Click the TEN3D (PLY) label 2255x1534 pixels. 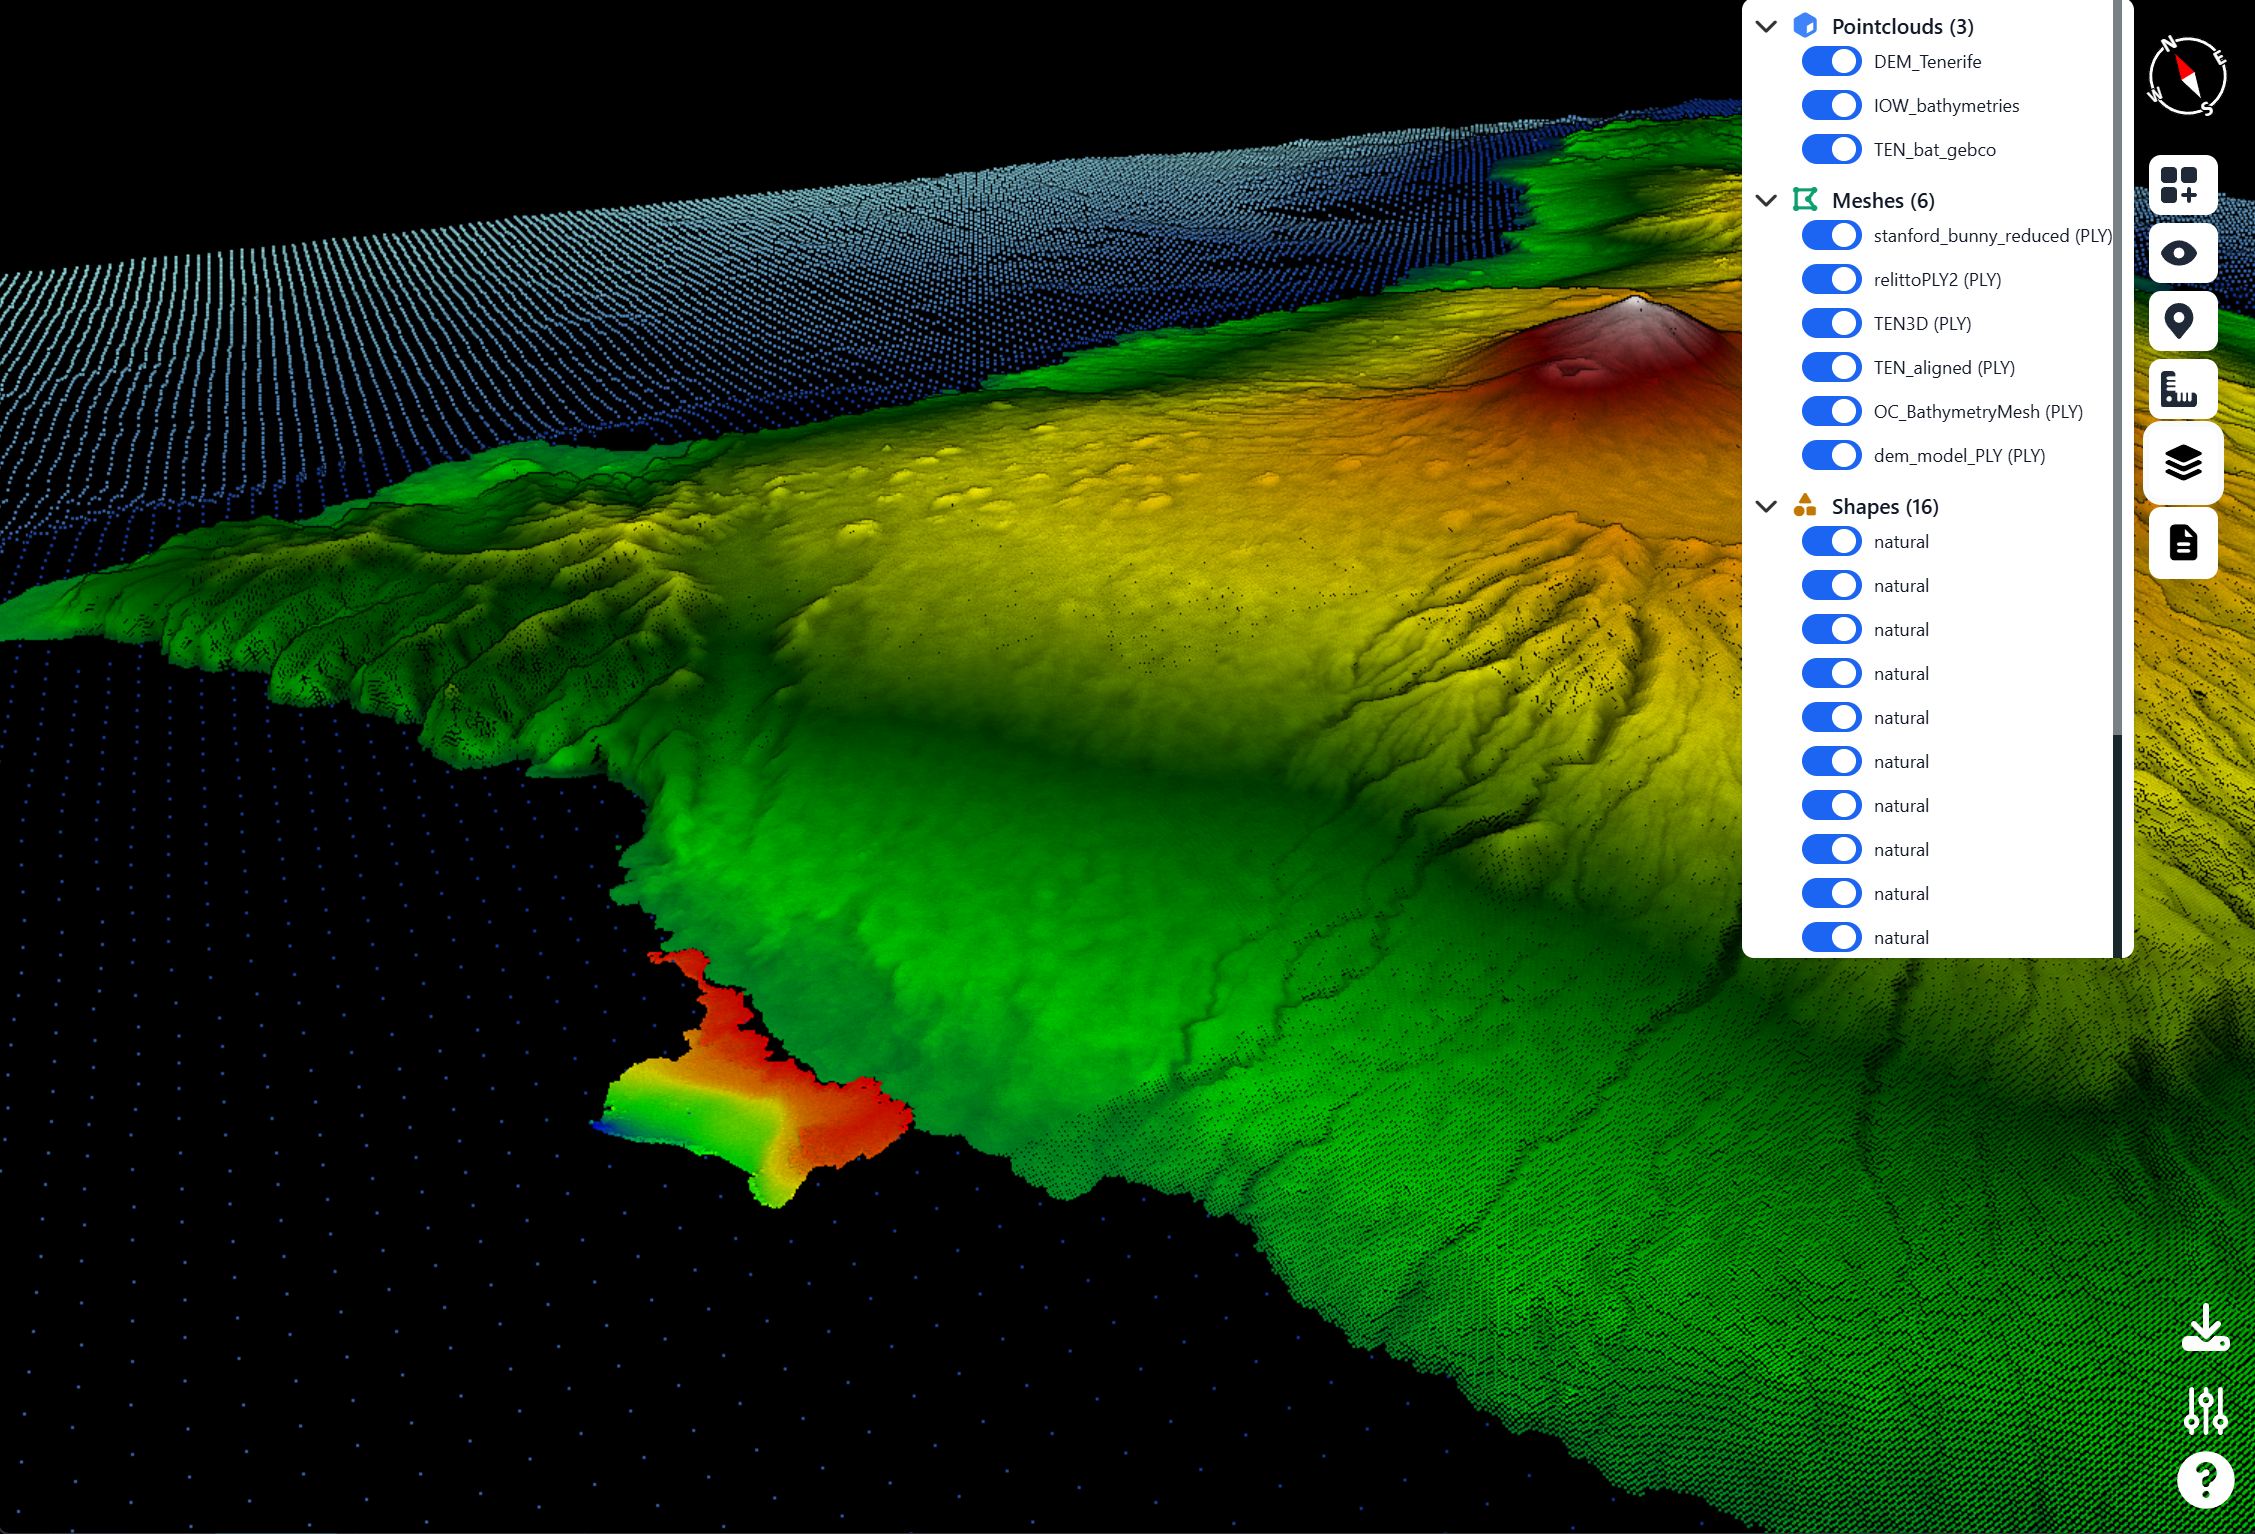[1922, 324]
